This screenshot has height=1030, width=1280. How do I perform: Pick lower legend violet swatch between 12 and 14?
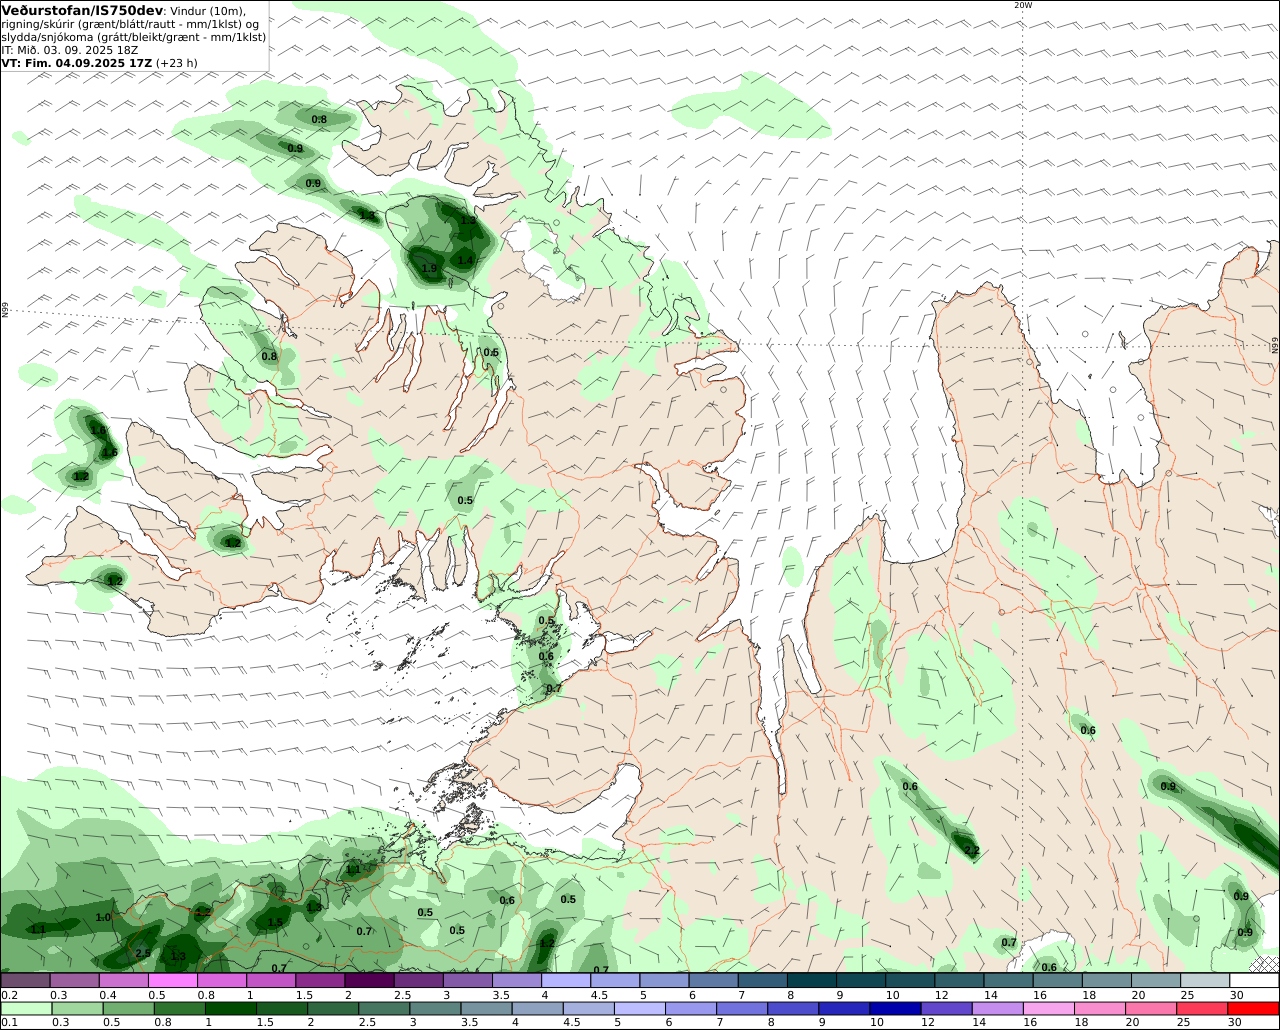point(947,1009)
